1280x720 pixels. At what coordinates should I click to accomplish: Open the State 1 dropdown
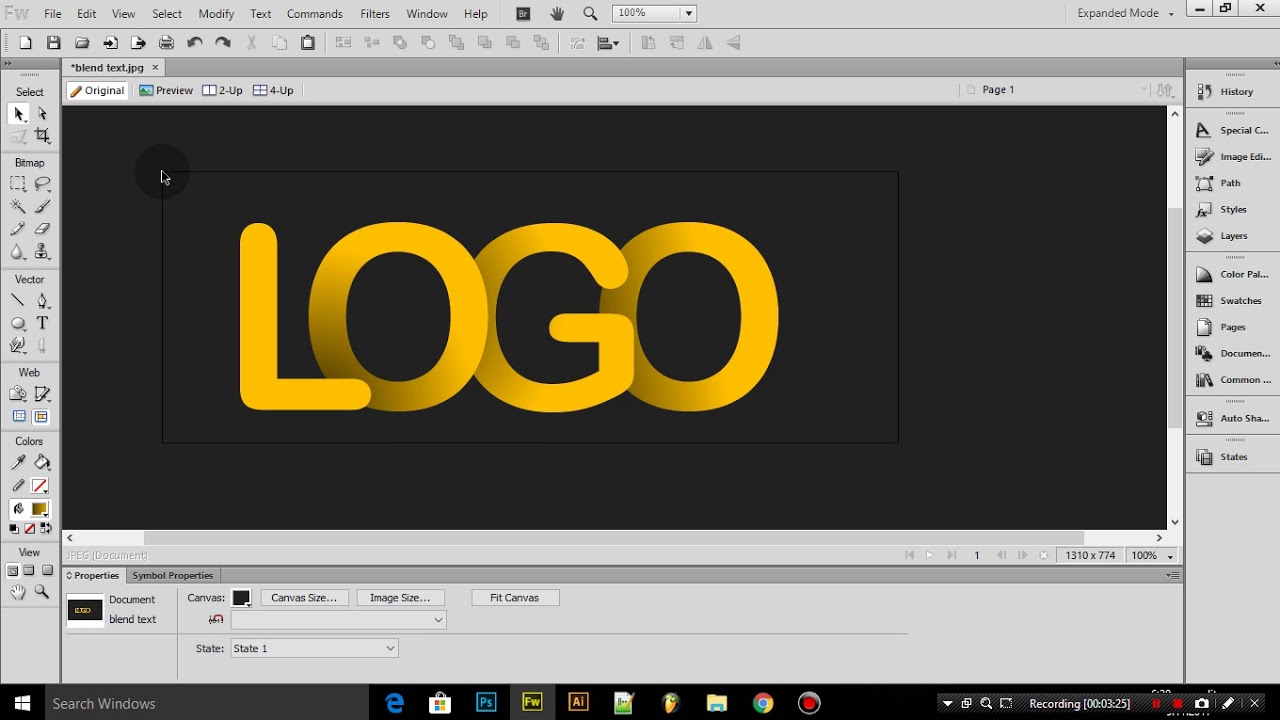click(x=314, y=649)
